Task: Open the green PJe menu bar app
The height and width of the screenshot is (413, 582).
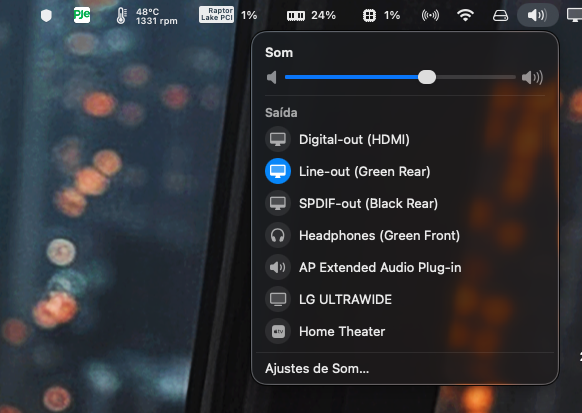Action: tap(82, 15)
